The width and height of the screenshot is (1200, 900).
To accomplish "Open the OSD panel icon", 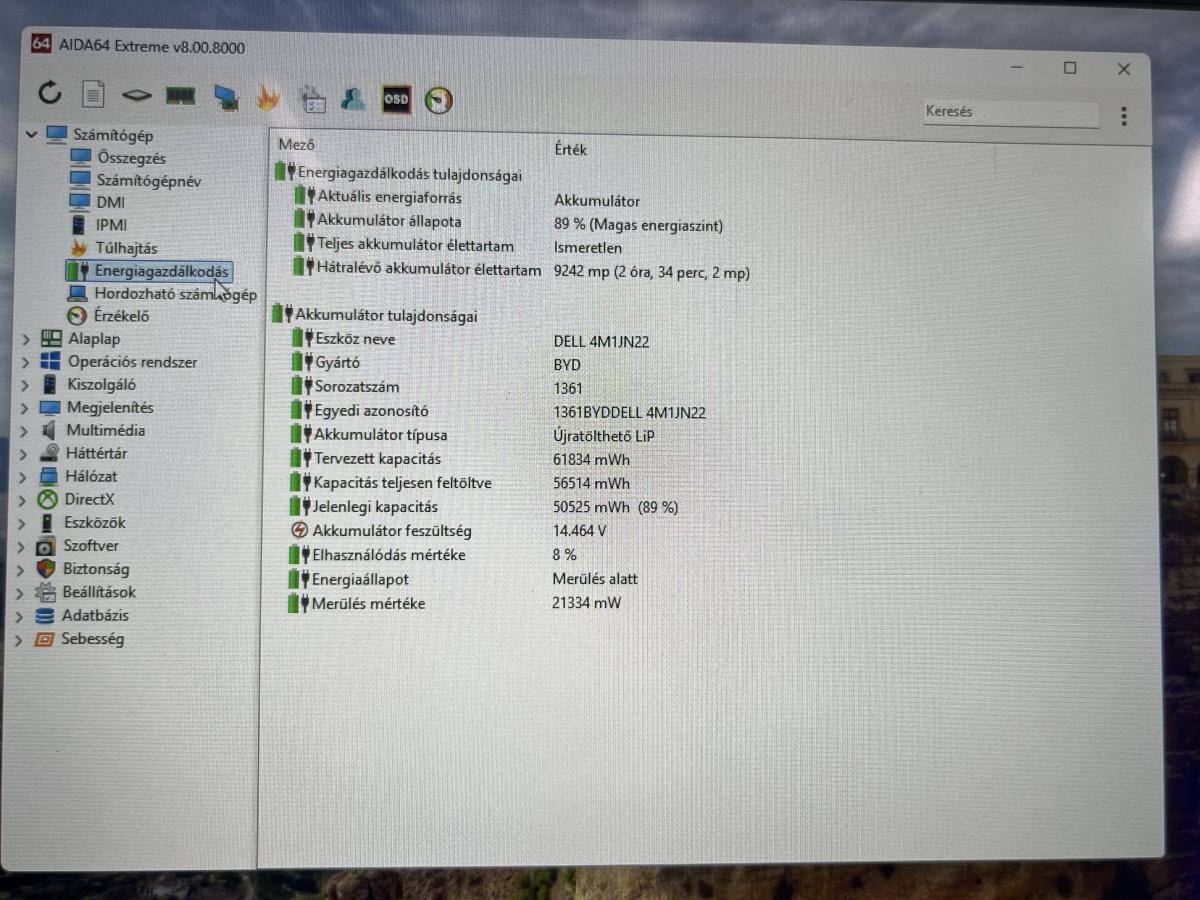I will pyautogui.click(x=396, y=99).
